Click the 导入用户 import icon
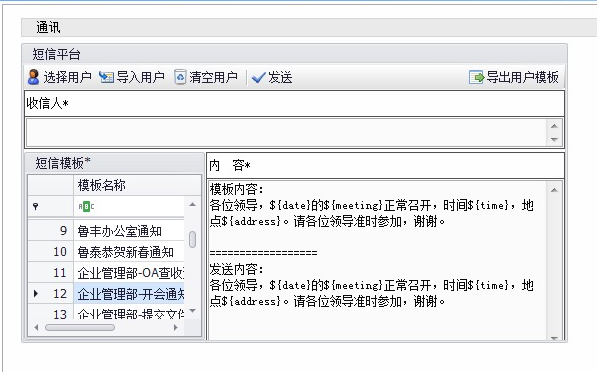The width and height of the screenshot is (597, 372). point(106,77)
